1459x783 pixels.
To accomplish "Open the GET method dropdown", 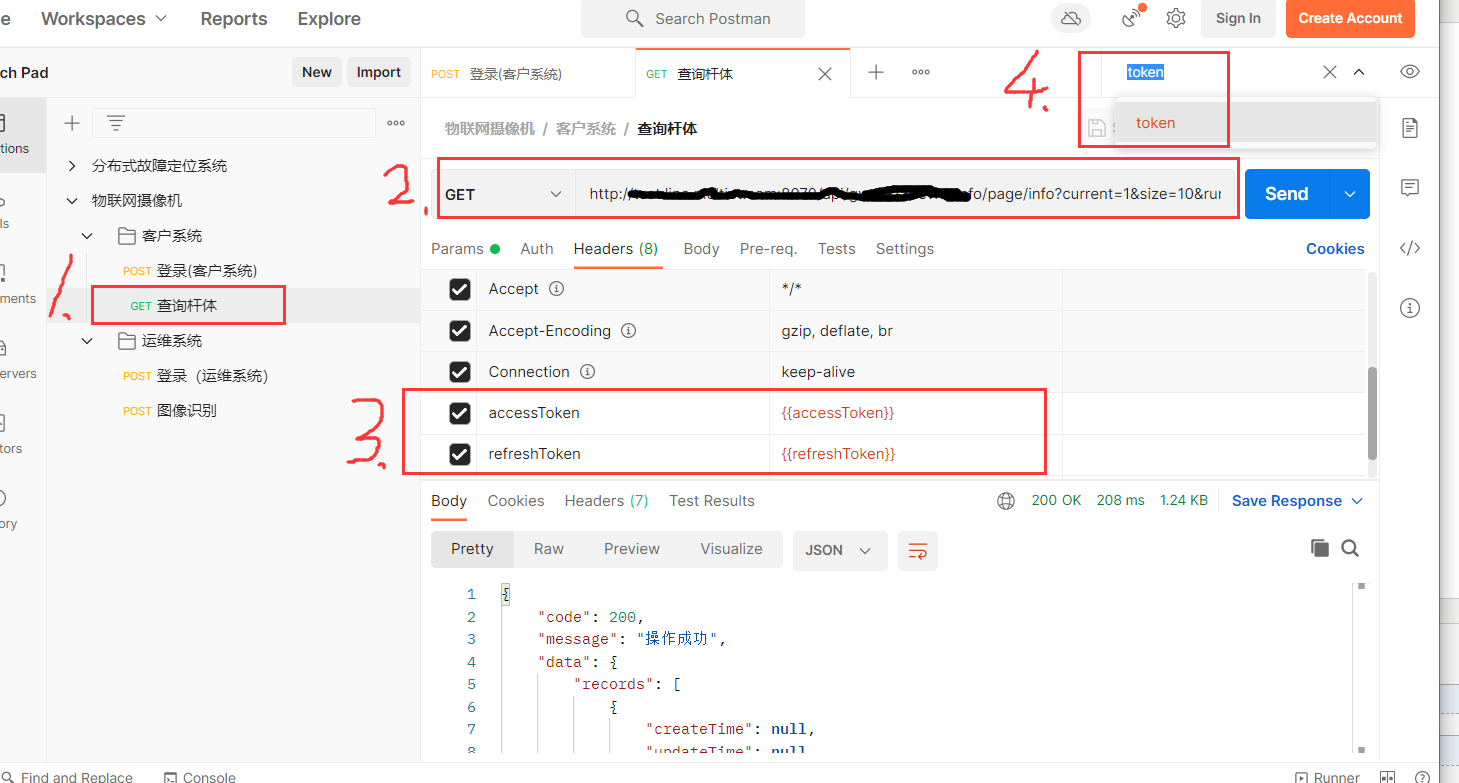I will 504,195.
